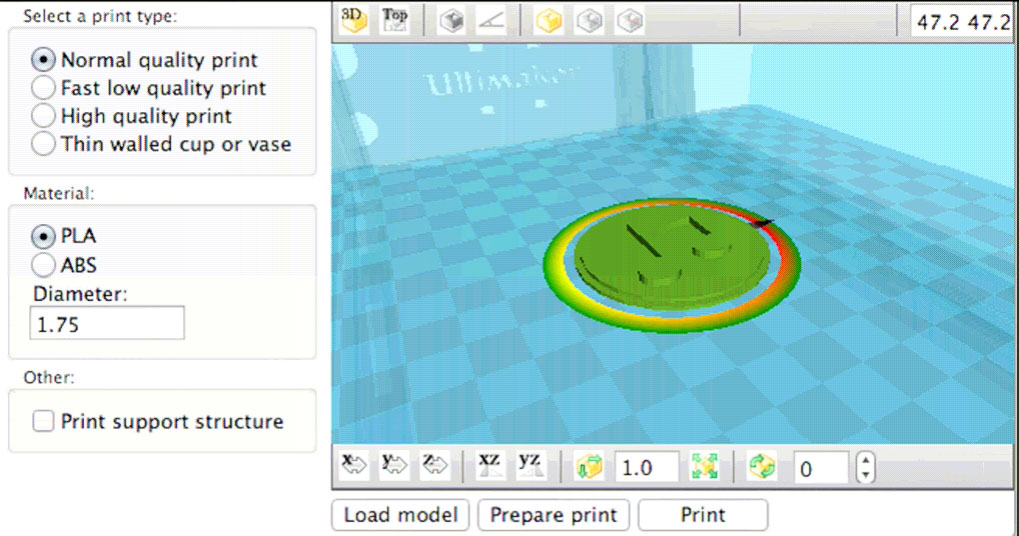
Task: Click the flip Y axis icon
Action: click(x=394, y=465)
